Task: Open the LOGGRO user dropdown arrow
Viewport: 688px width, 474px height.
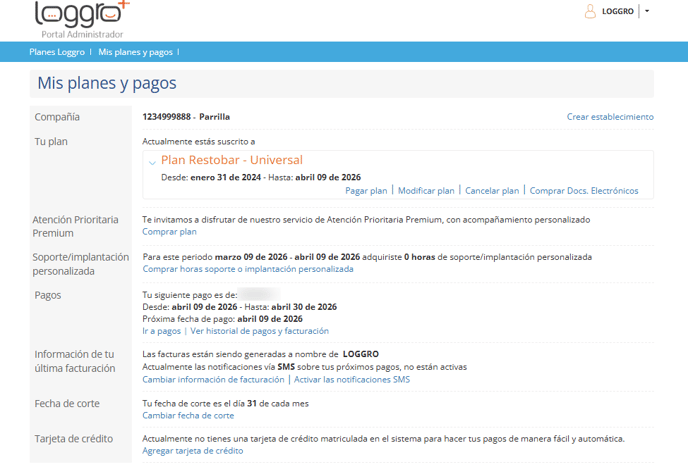Action: point(647,11)
